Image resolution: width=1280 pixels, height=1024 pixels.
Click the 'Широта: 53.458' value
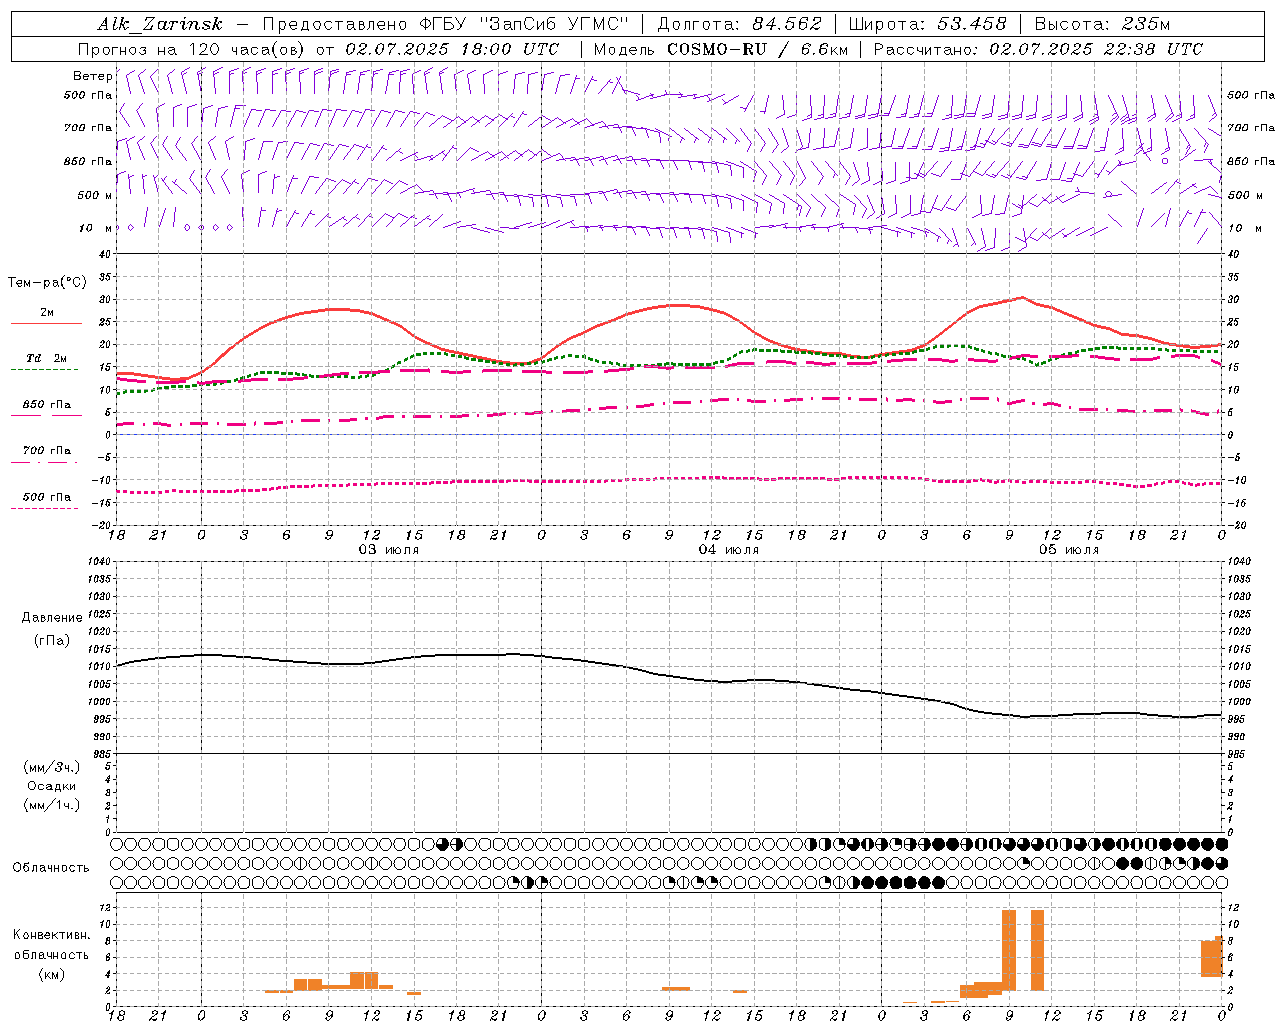click(927, 24)
